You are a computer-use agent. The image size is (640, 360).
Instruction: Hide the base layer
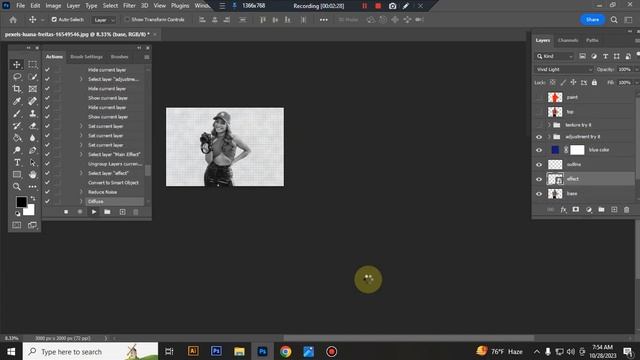(x=539, y=194)
